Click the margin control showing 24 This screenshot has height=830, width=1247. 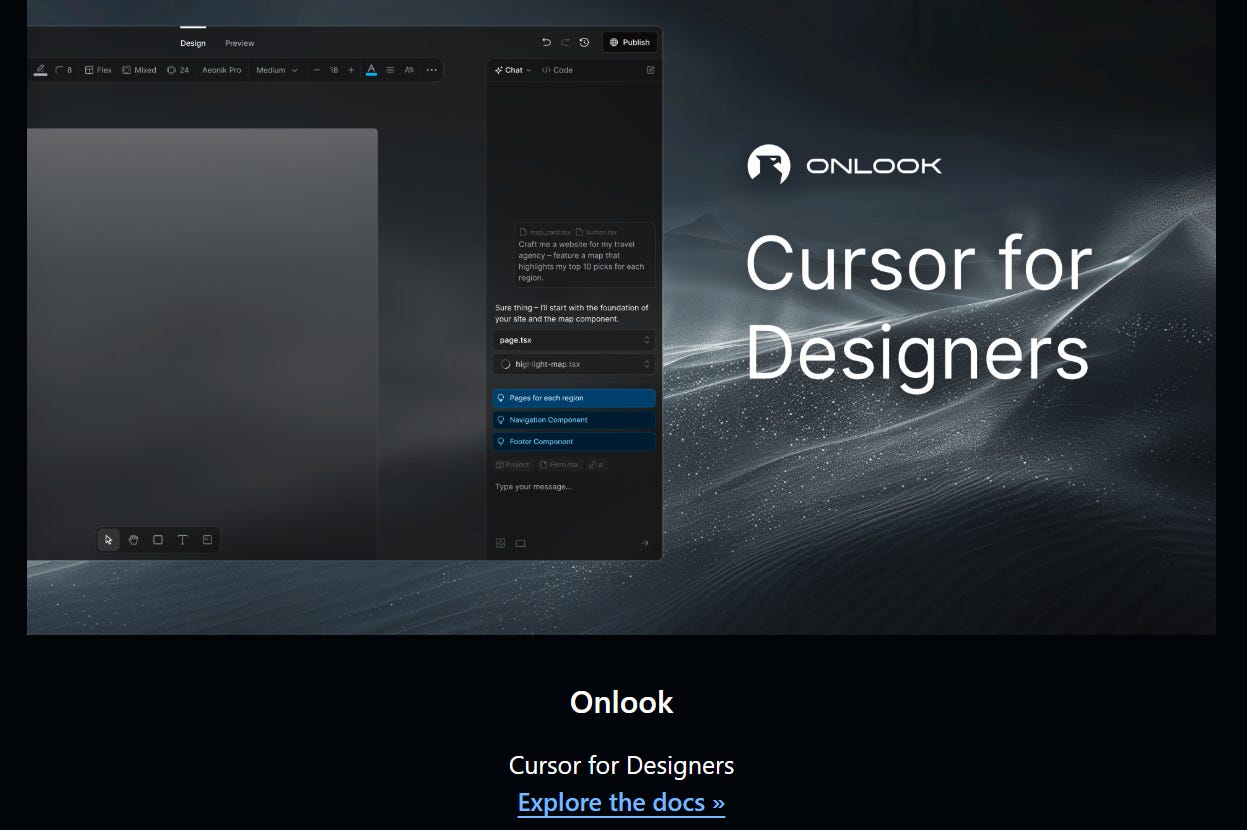(178, 70)
